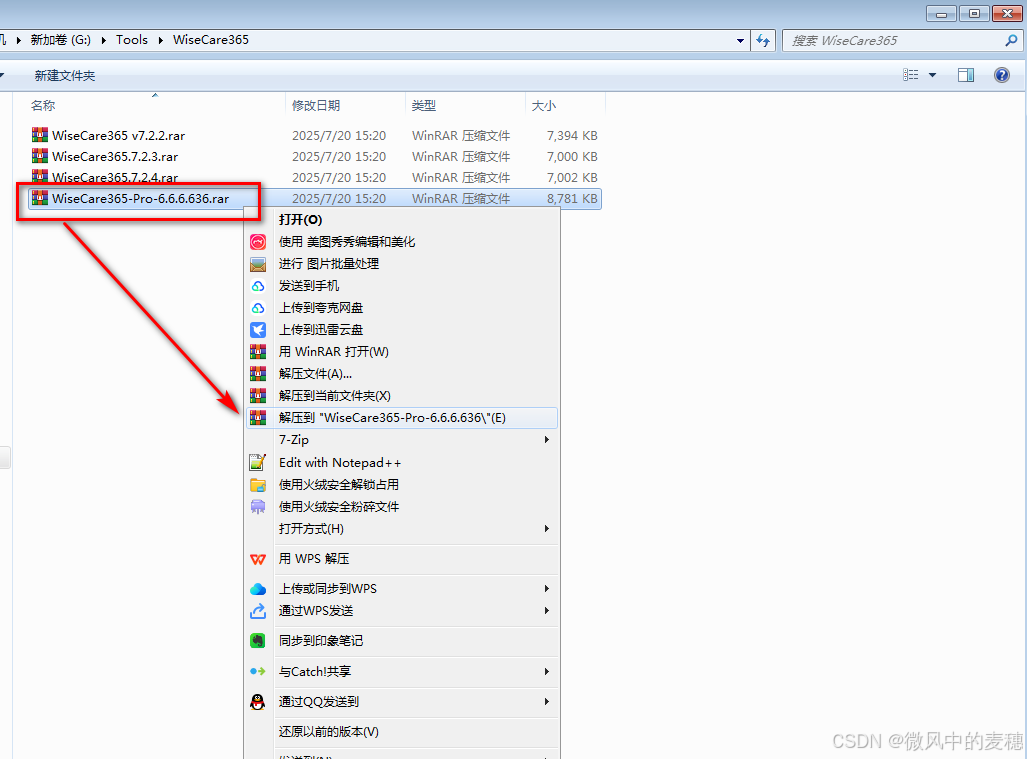Screen dimensions: 1027x759
Task: Toggle the preview pane icon
Action: click(966, 75)
